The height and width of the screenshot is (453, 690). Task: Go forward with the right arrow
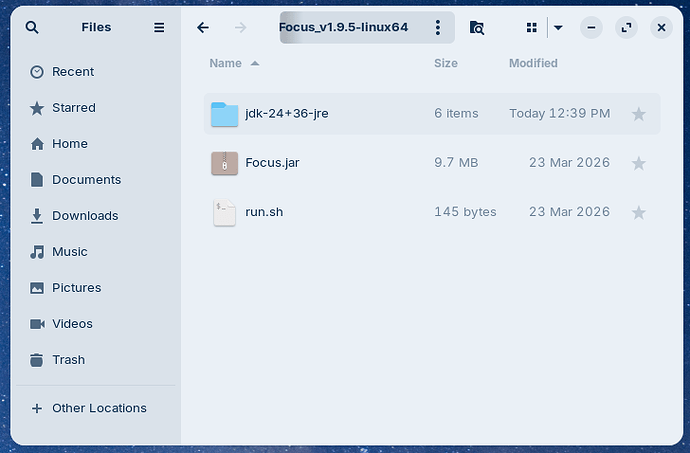241,28
